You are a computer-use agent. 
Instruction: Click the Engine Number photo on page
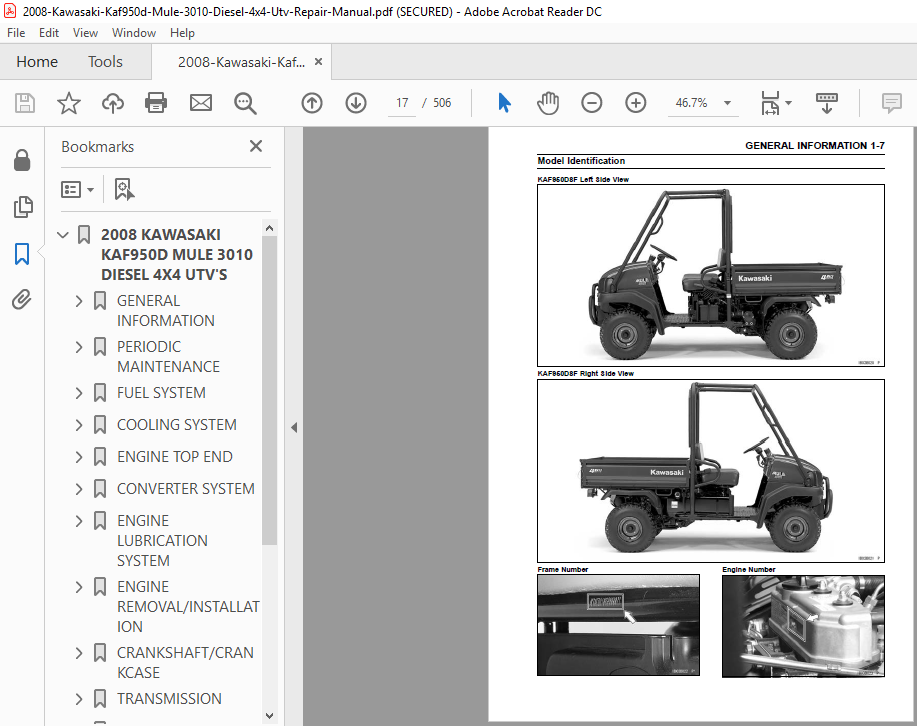[x=803, y=626]
